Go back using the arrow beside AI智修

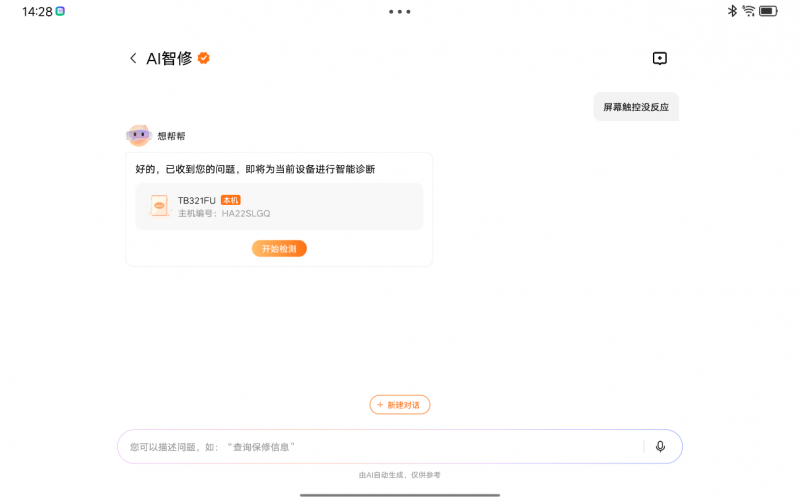click(133, 59)
